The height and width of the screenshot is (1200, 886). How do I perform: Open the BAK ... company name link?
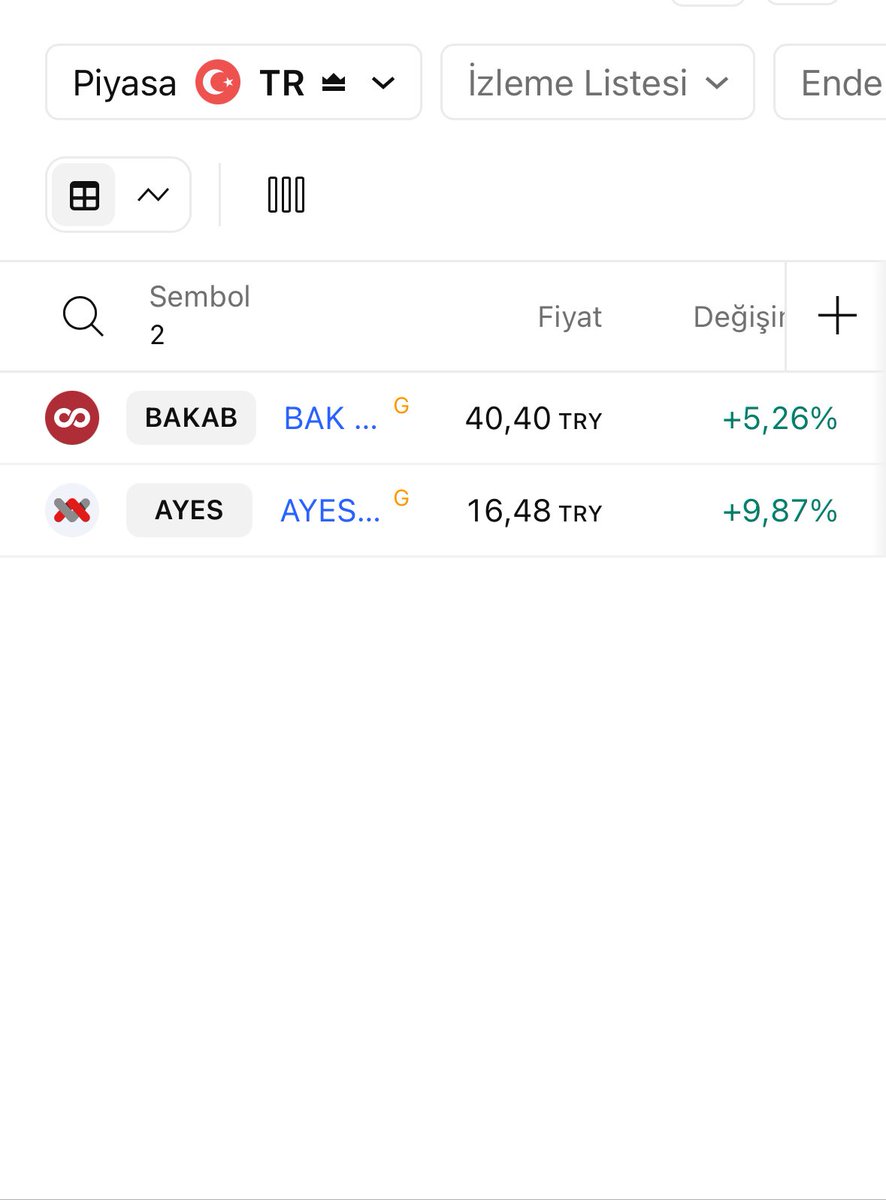click(330, 419)
